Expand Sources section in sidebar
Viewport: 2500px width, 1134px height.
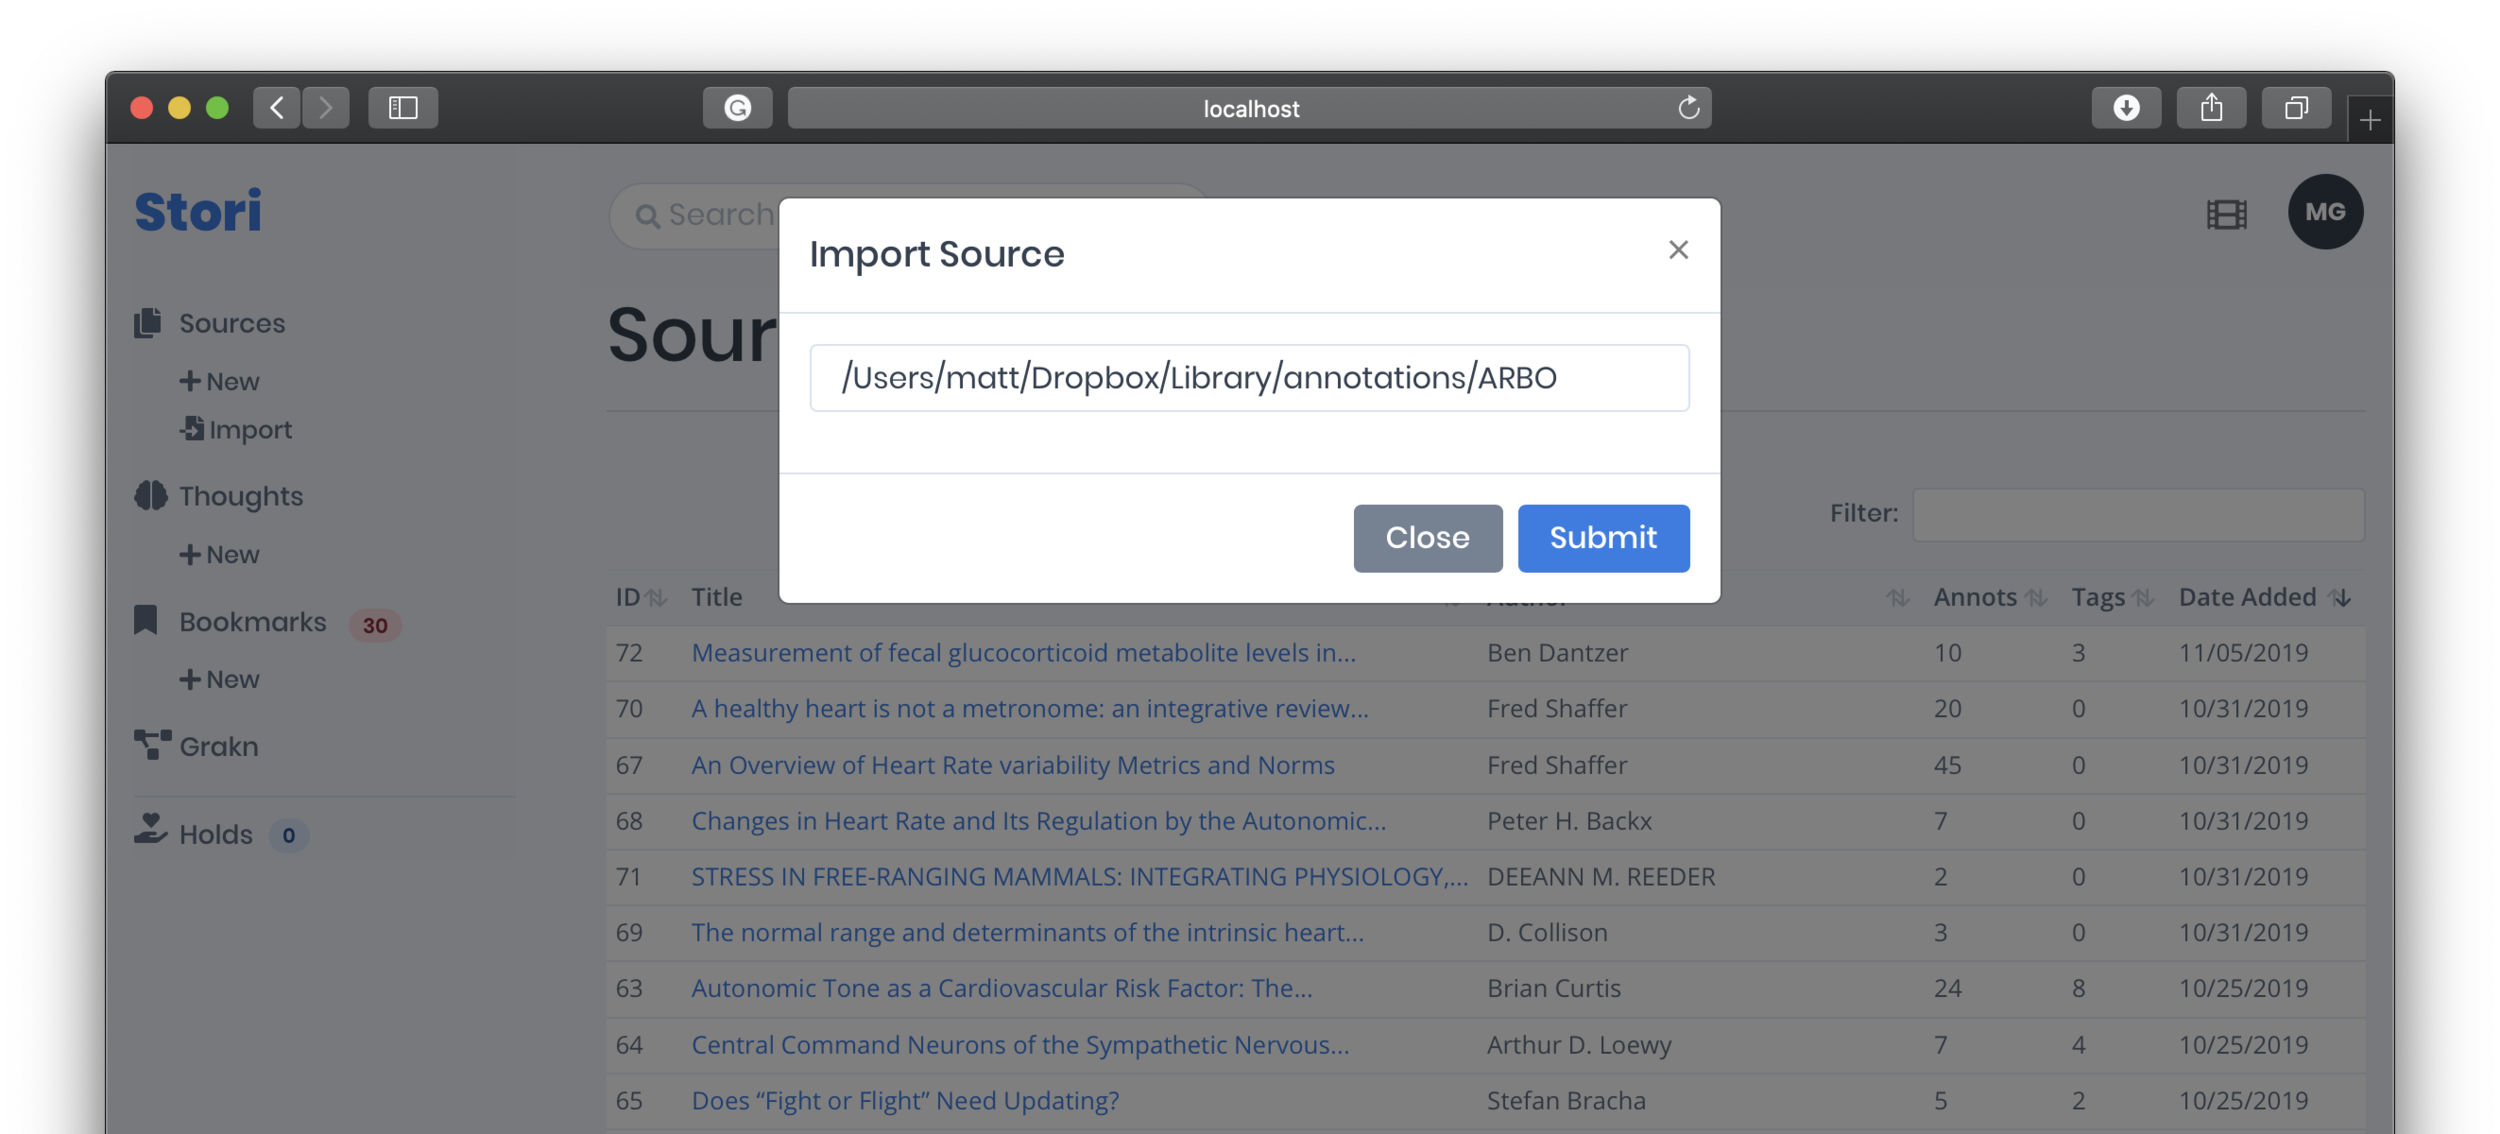pyautogui.click(x=231, y=322)
